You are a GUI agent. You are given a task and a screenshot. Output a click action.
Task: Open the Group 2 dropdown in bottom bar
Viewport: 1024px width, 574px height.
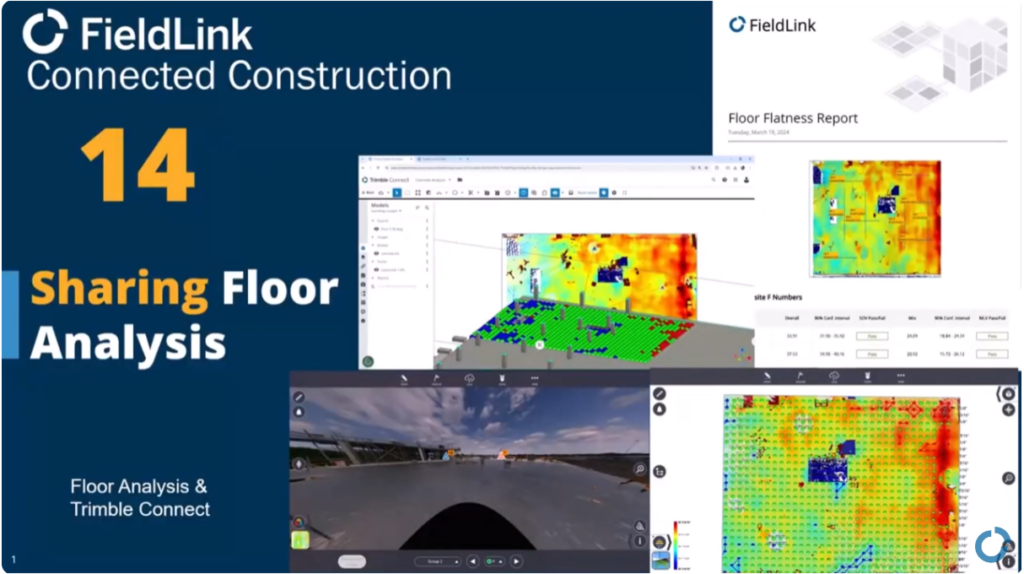438,561
